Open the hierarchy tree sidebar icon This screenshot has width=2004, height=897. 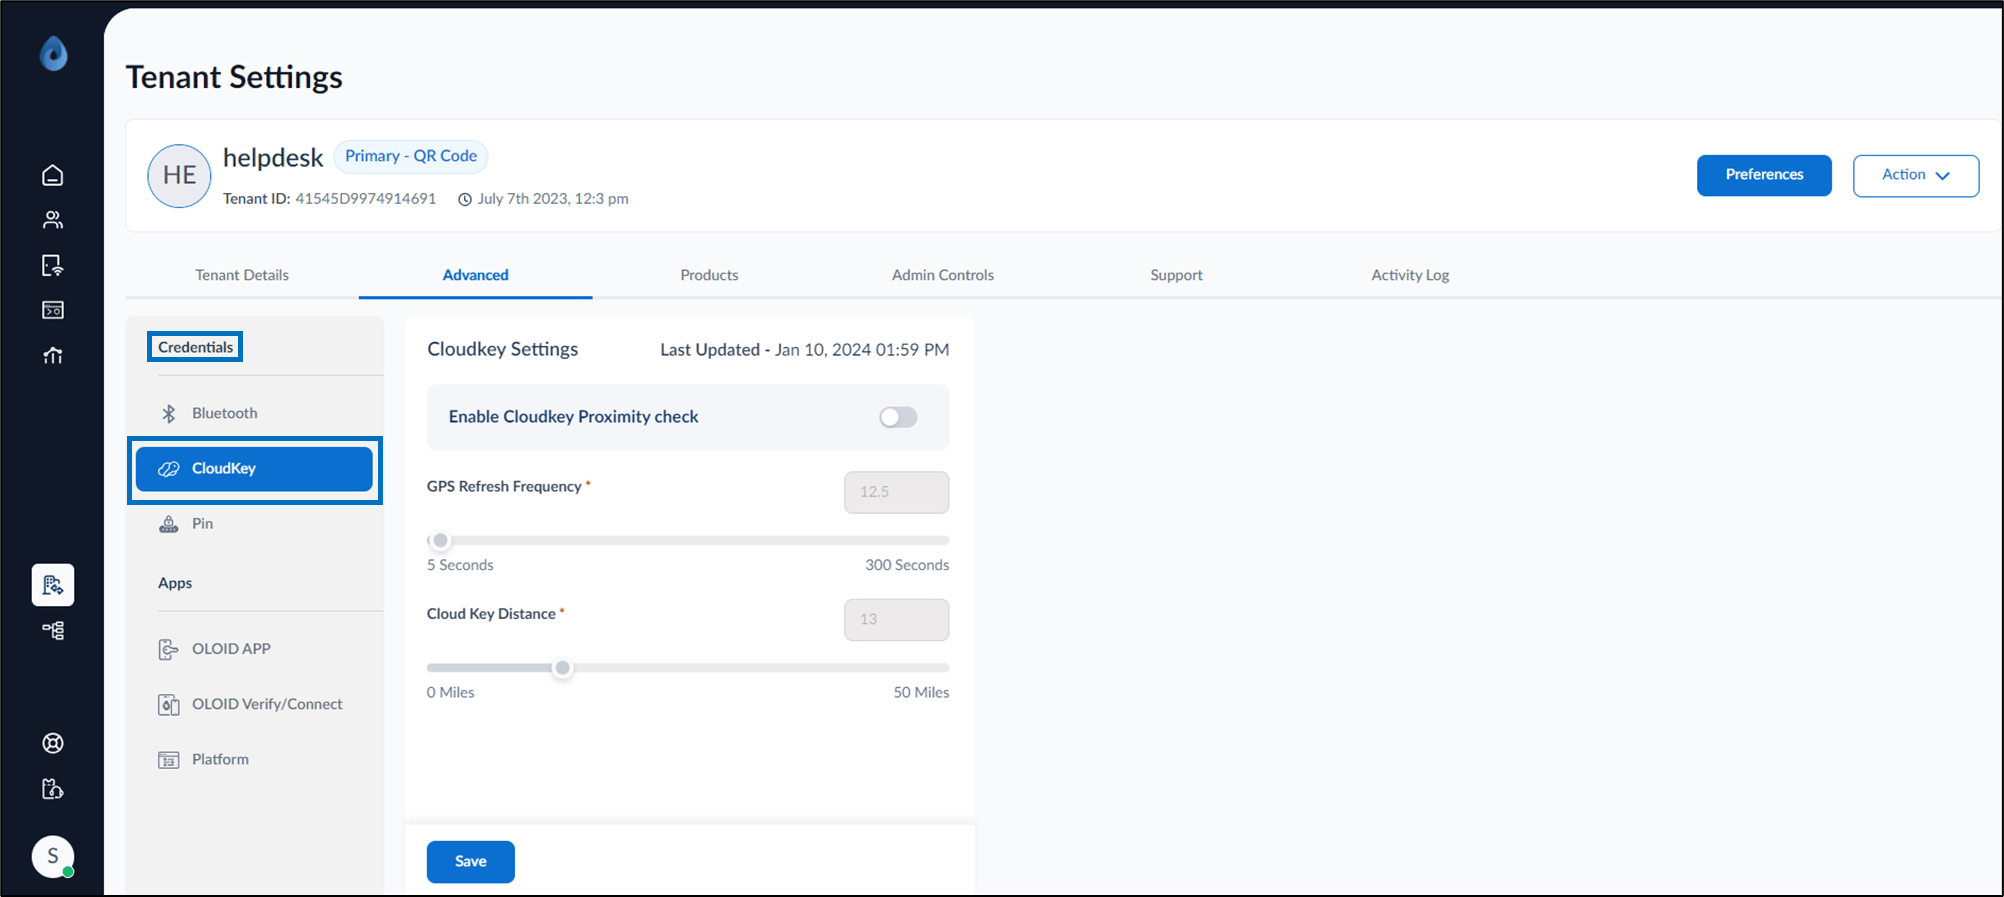point(53,630)
